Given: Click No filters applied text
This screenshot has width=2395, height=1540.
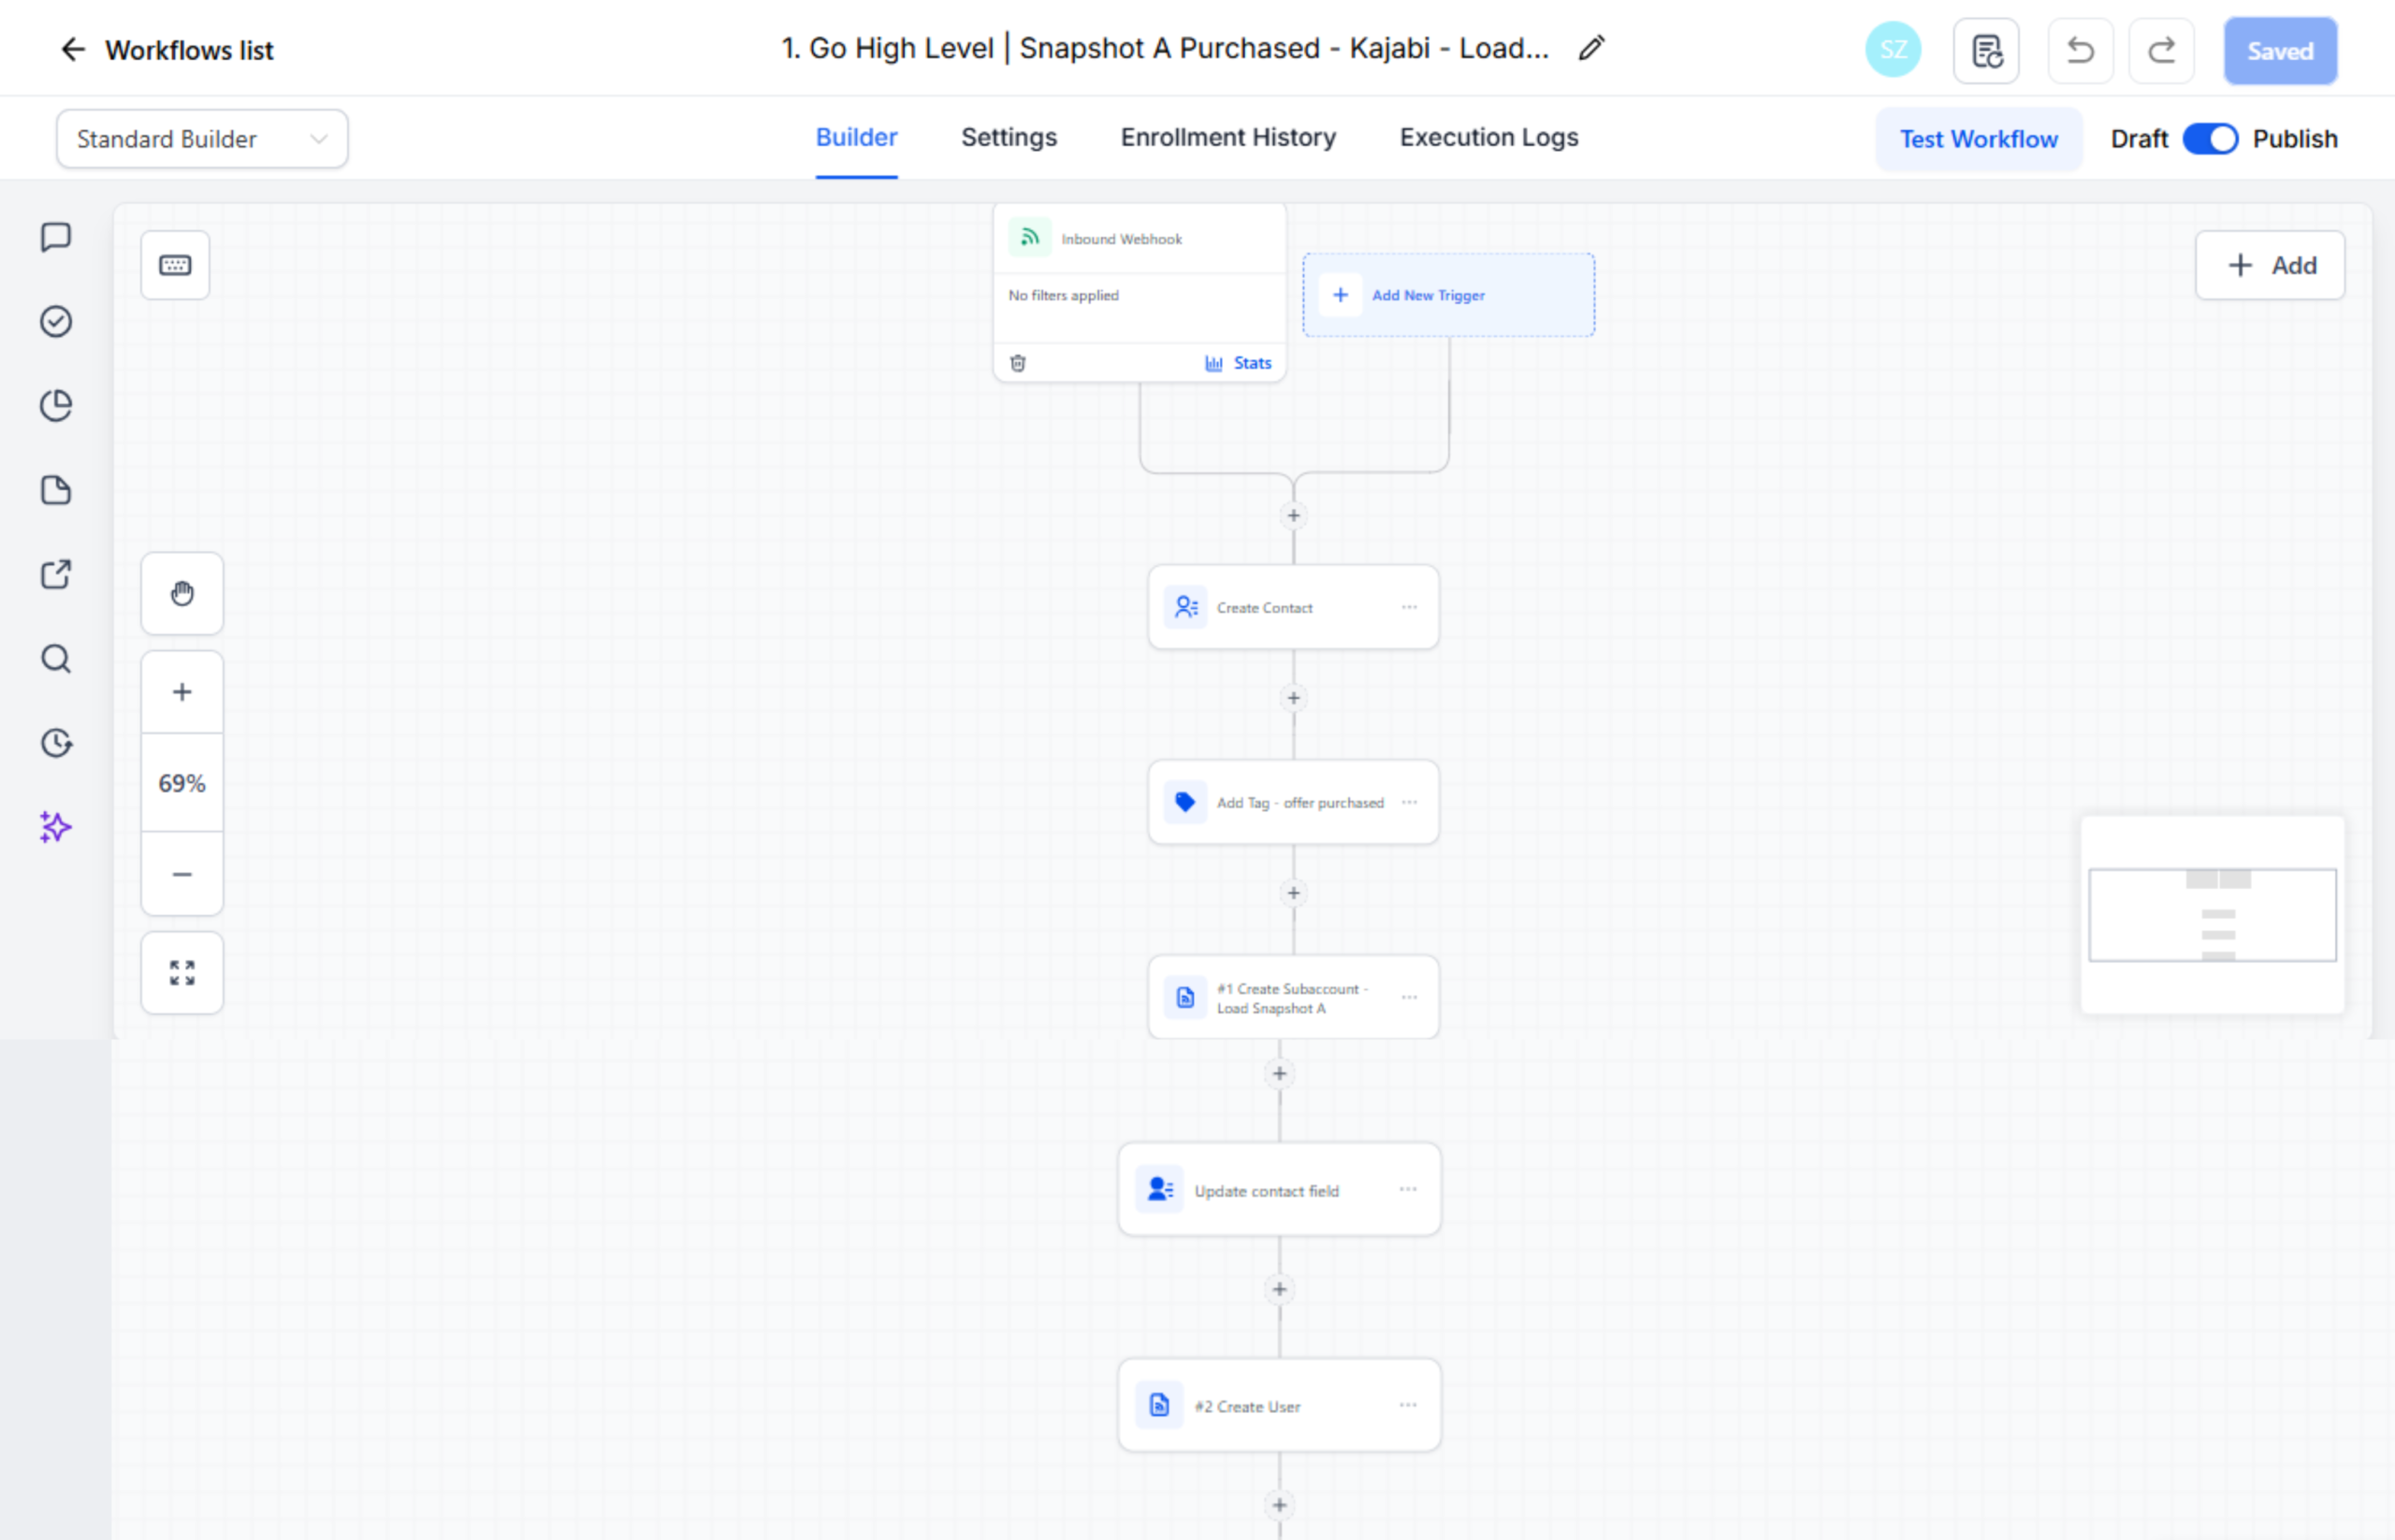Looking at the screenshot, I should coord(1063,295).
